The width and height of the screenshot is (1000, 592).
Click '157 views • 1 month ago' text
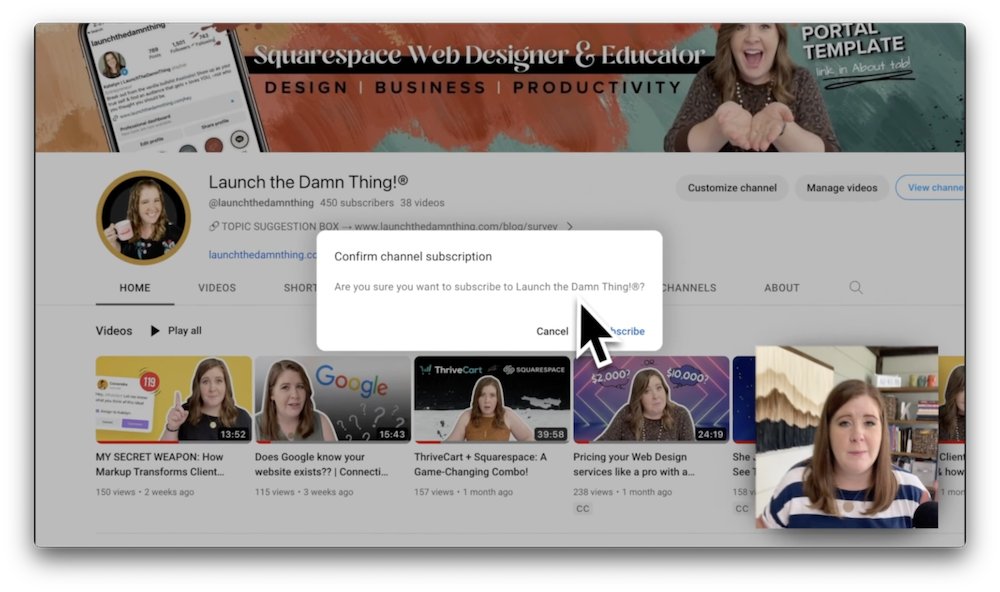(463, 492)
